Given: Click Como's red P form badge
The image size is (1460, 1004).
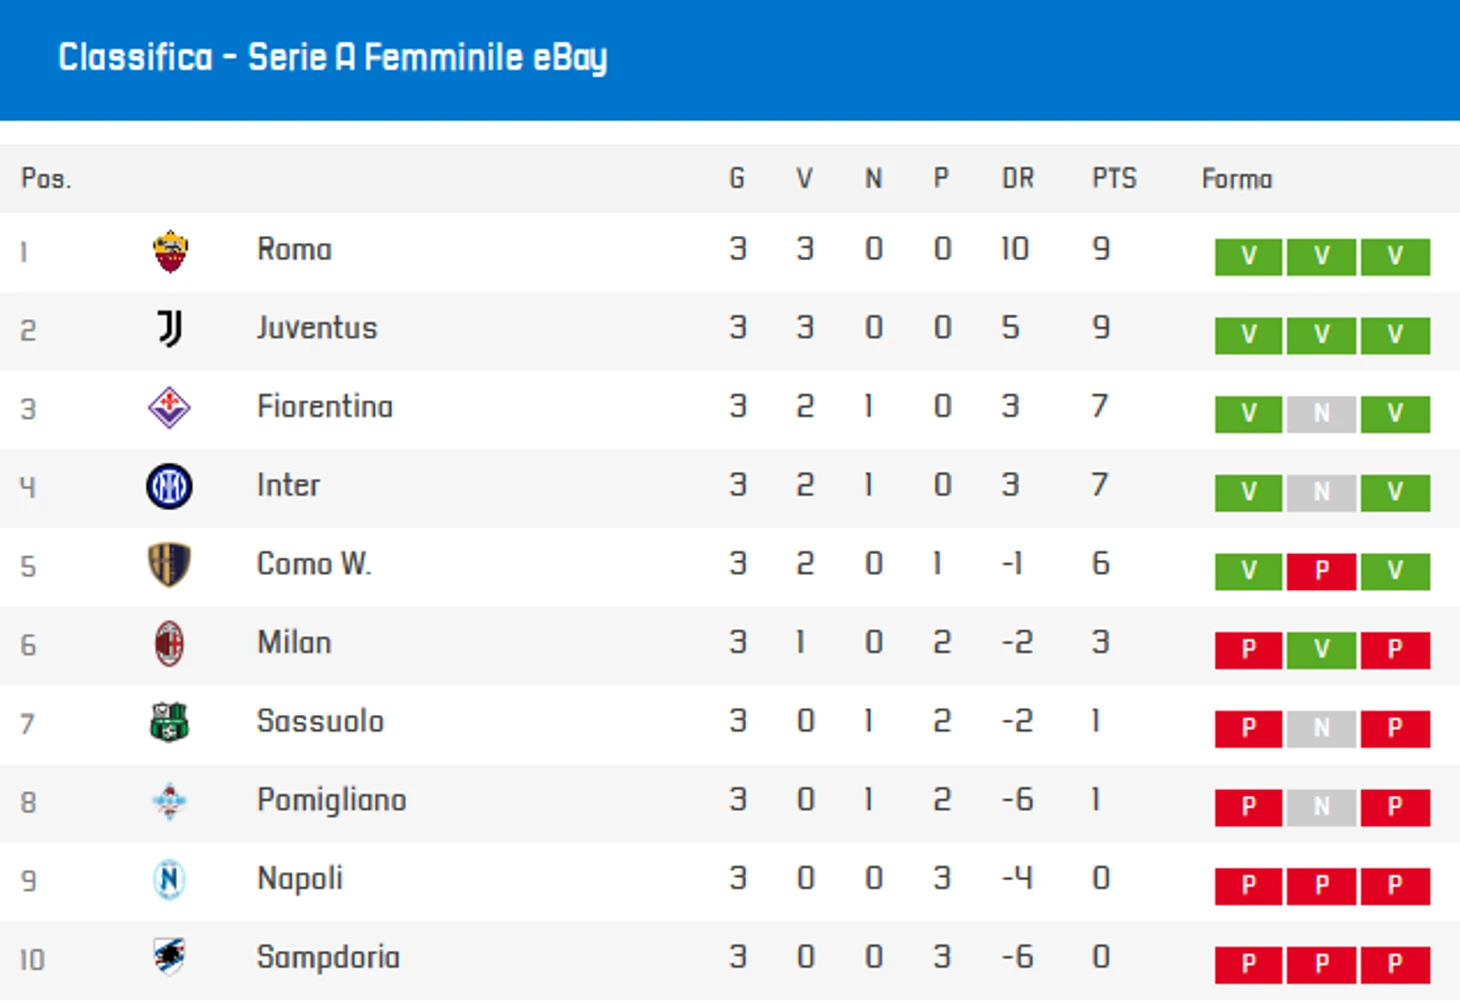Looking at the screenshot, I should (x=1321, y=571).
